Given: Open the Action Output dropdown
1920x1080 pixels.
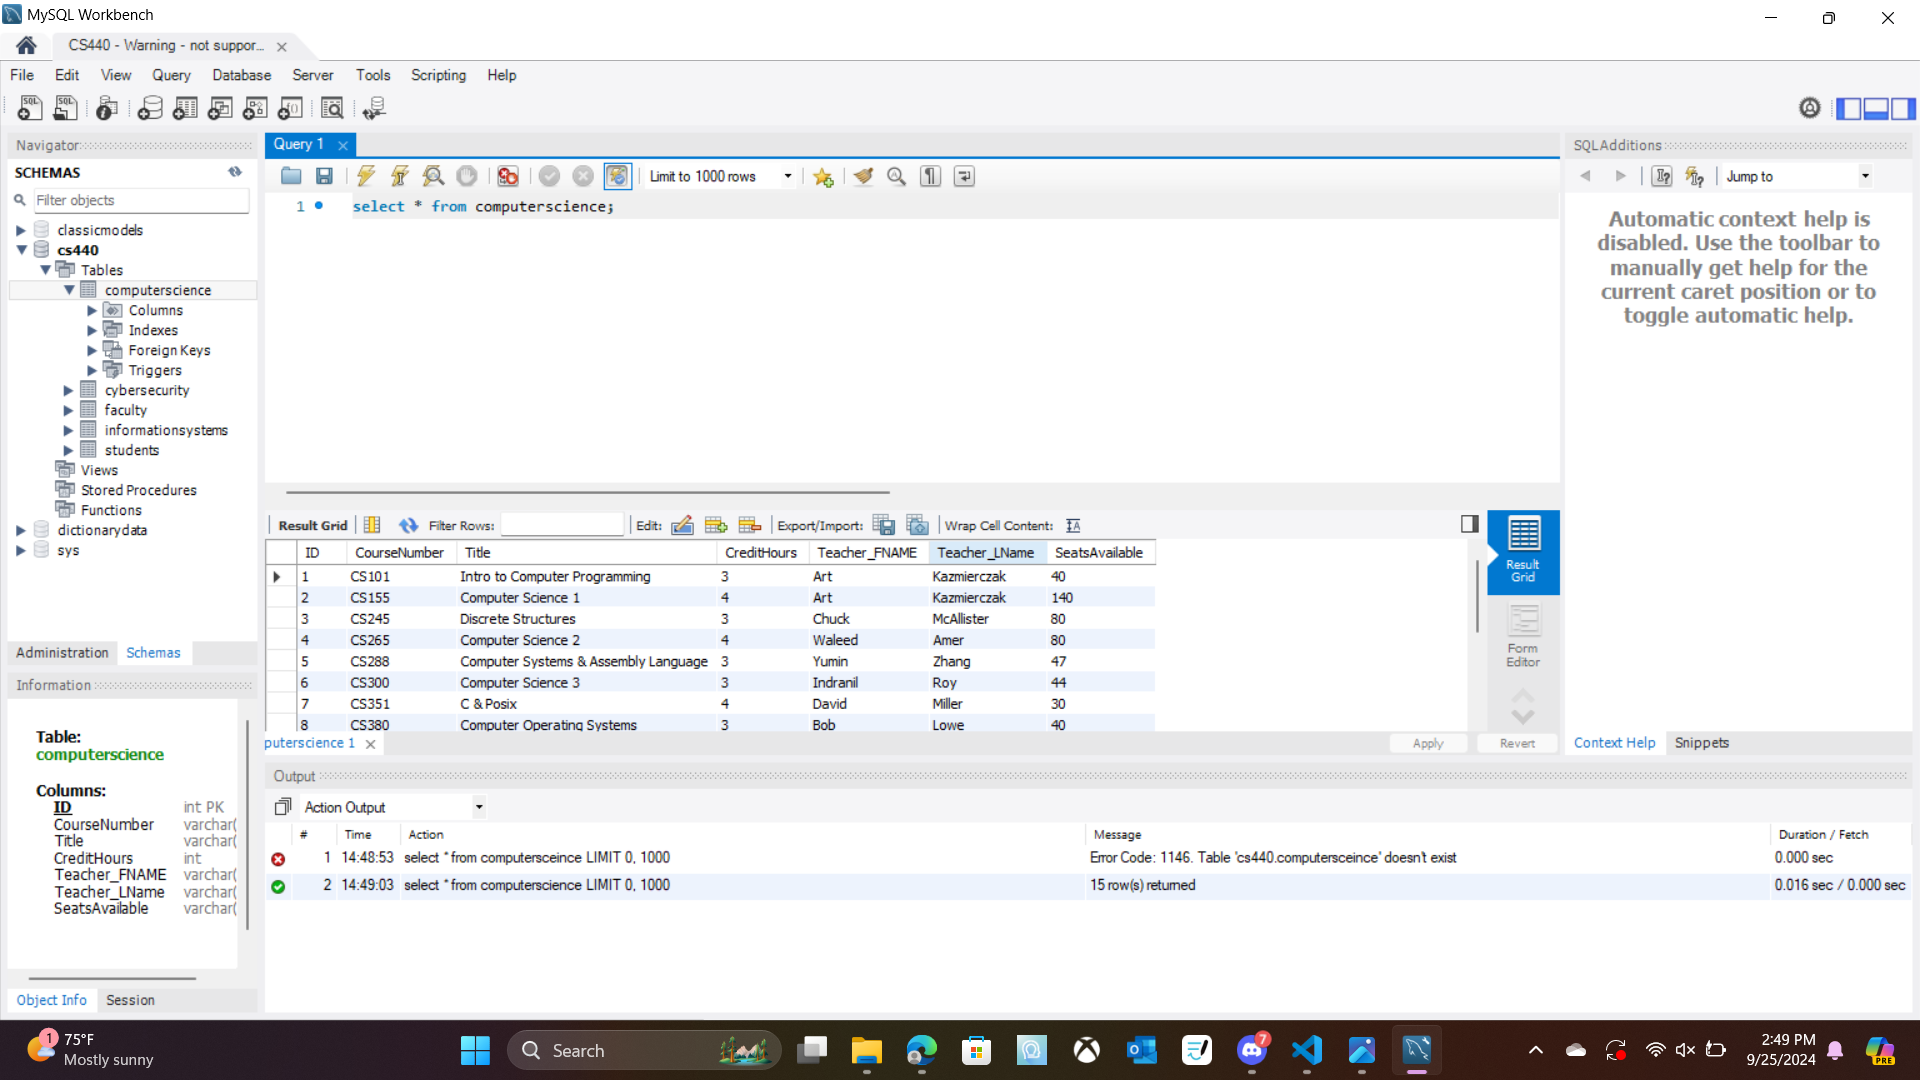Looking at the screenshot, I should click(479, 807).
